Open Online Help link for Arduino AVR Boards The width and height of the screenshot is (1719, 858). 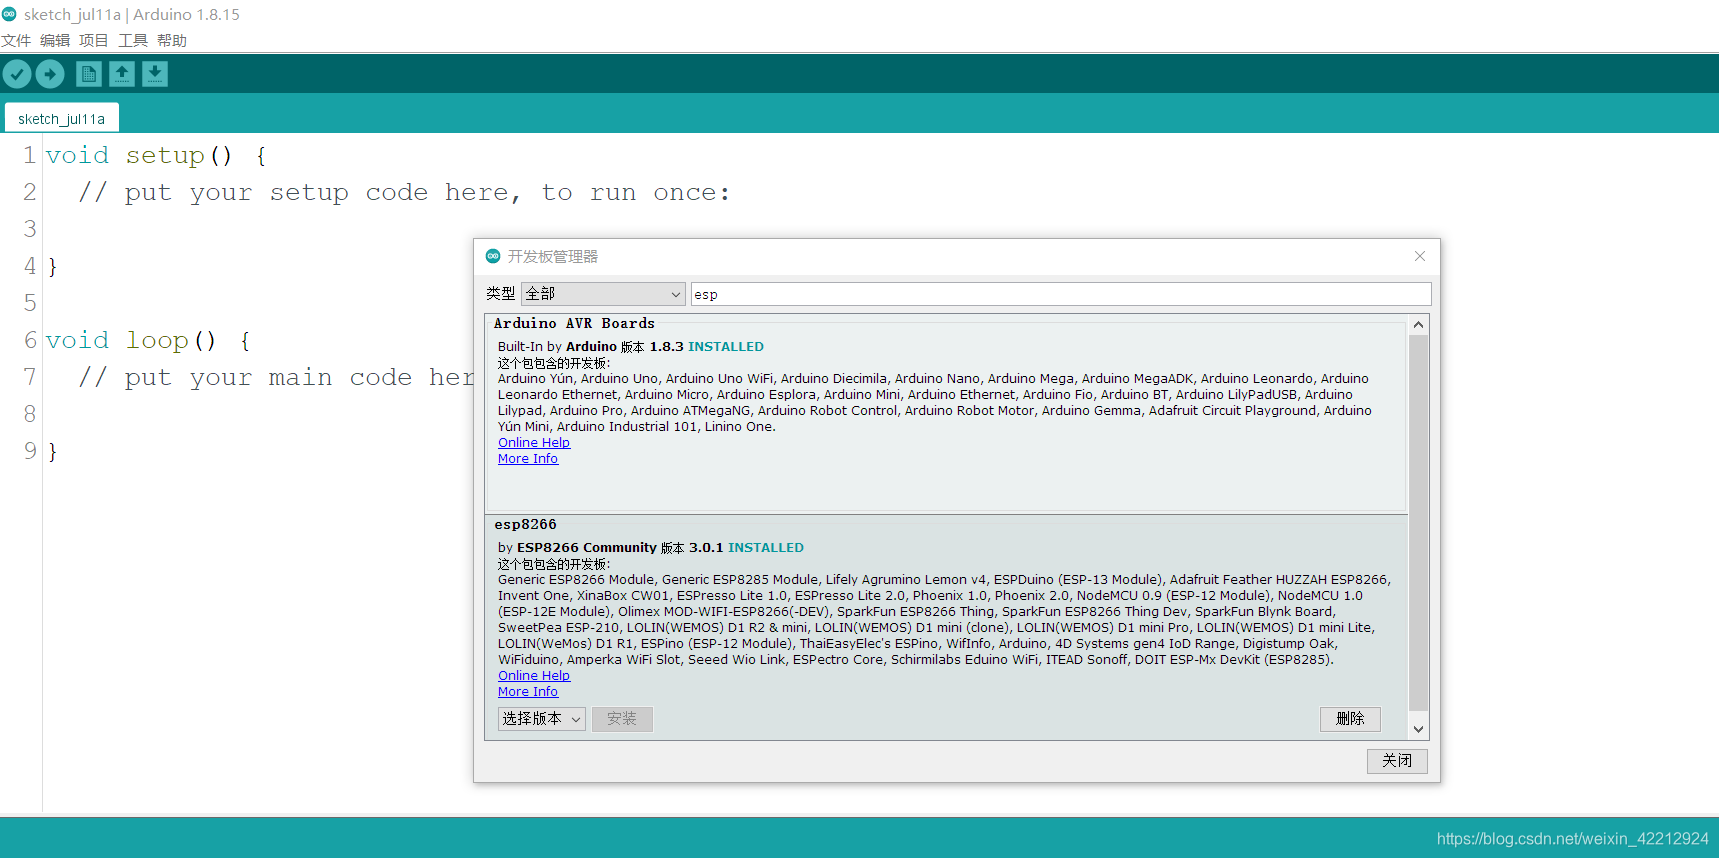pos(534,443)
